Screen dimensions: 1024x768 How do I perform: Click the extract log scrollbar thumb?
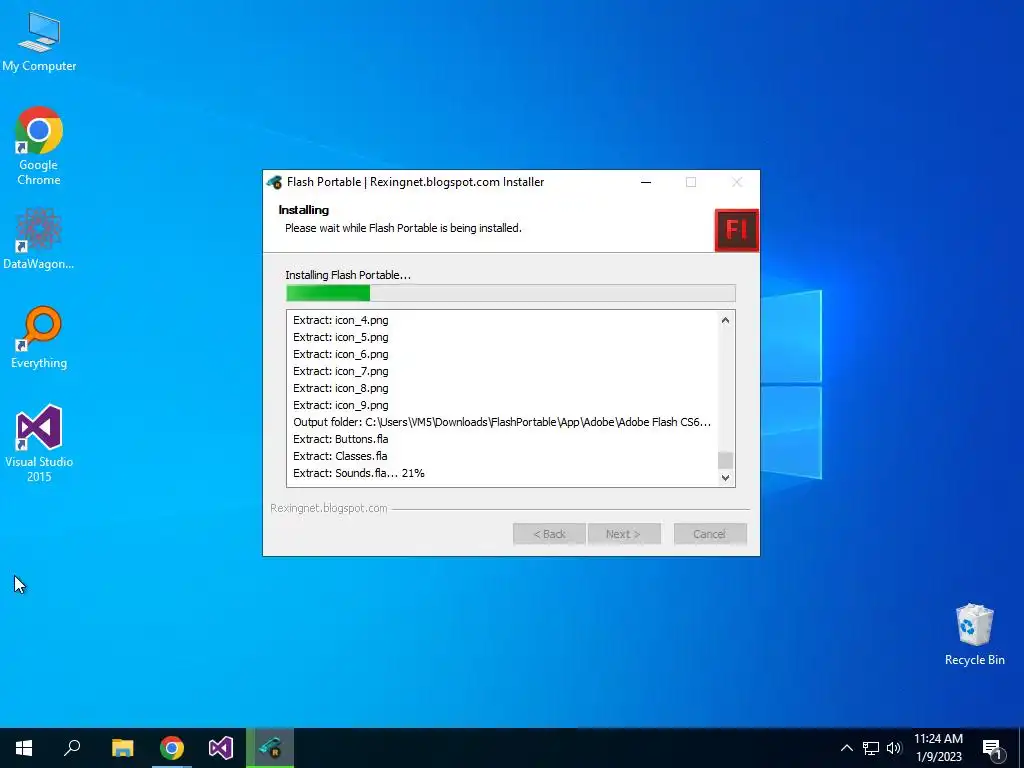(725, 460)
